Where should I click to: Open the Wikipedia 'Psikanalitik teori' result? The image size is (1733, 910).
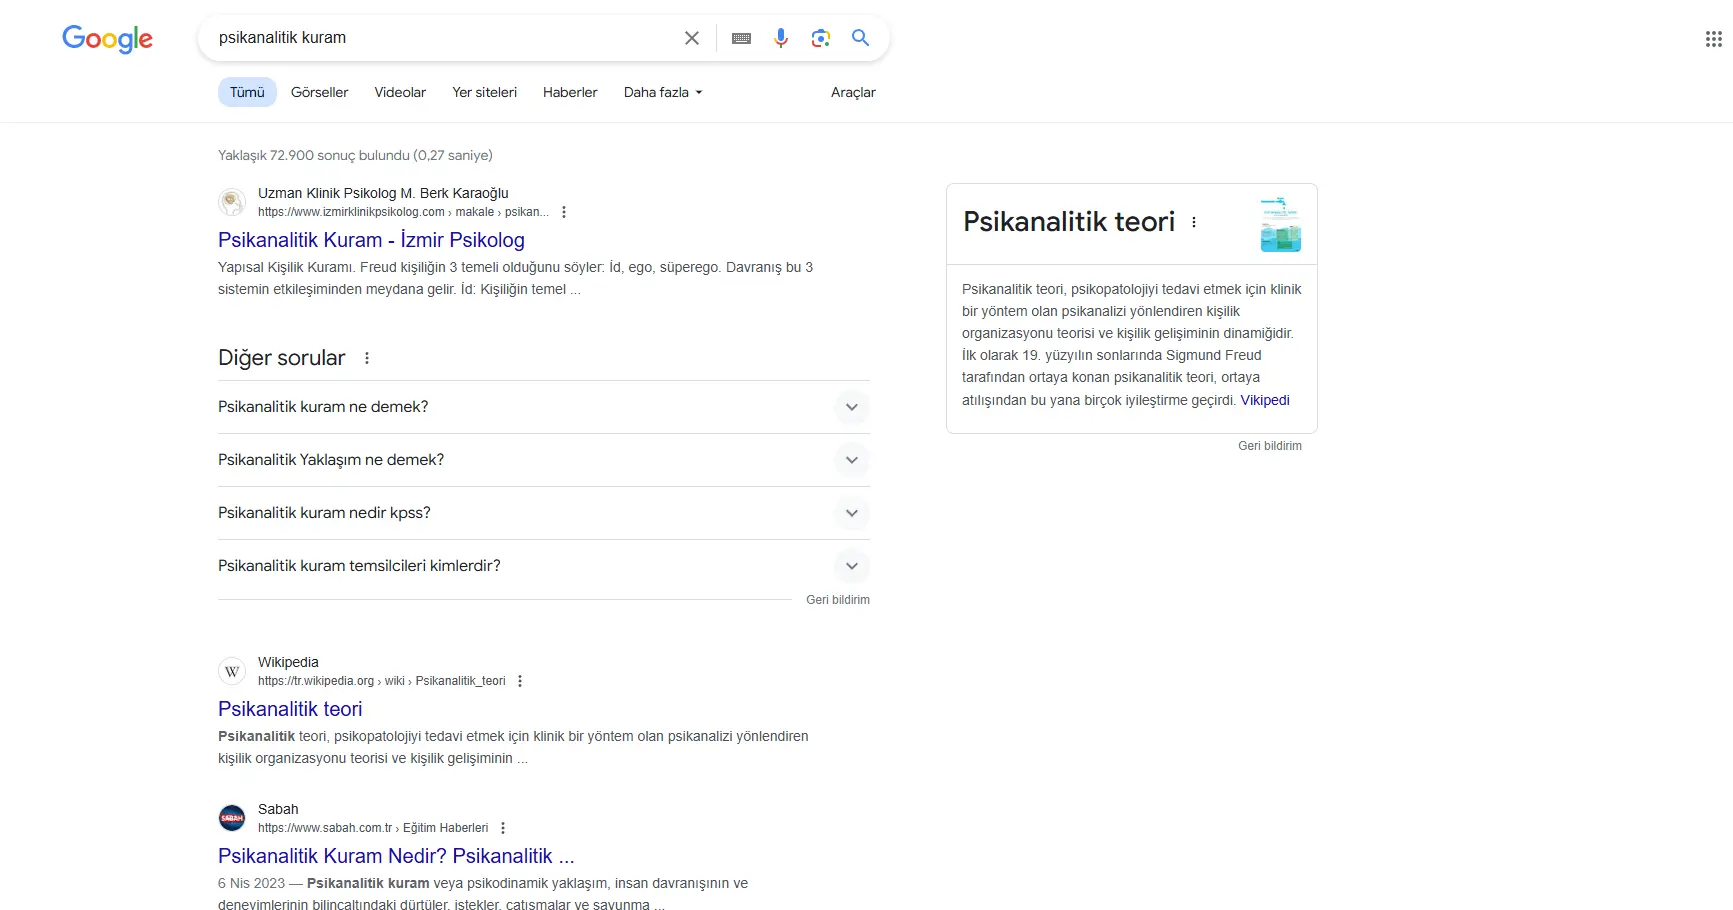290,709
